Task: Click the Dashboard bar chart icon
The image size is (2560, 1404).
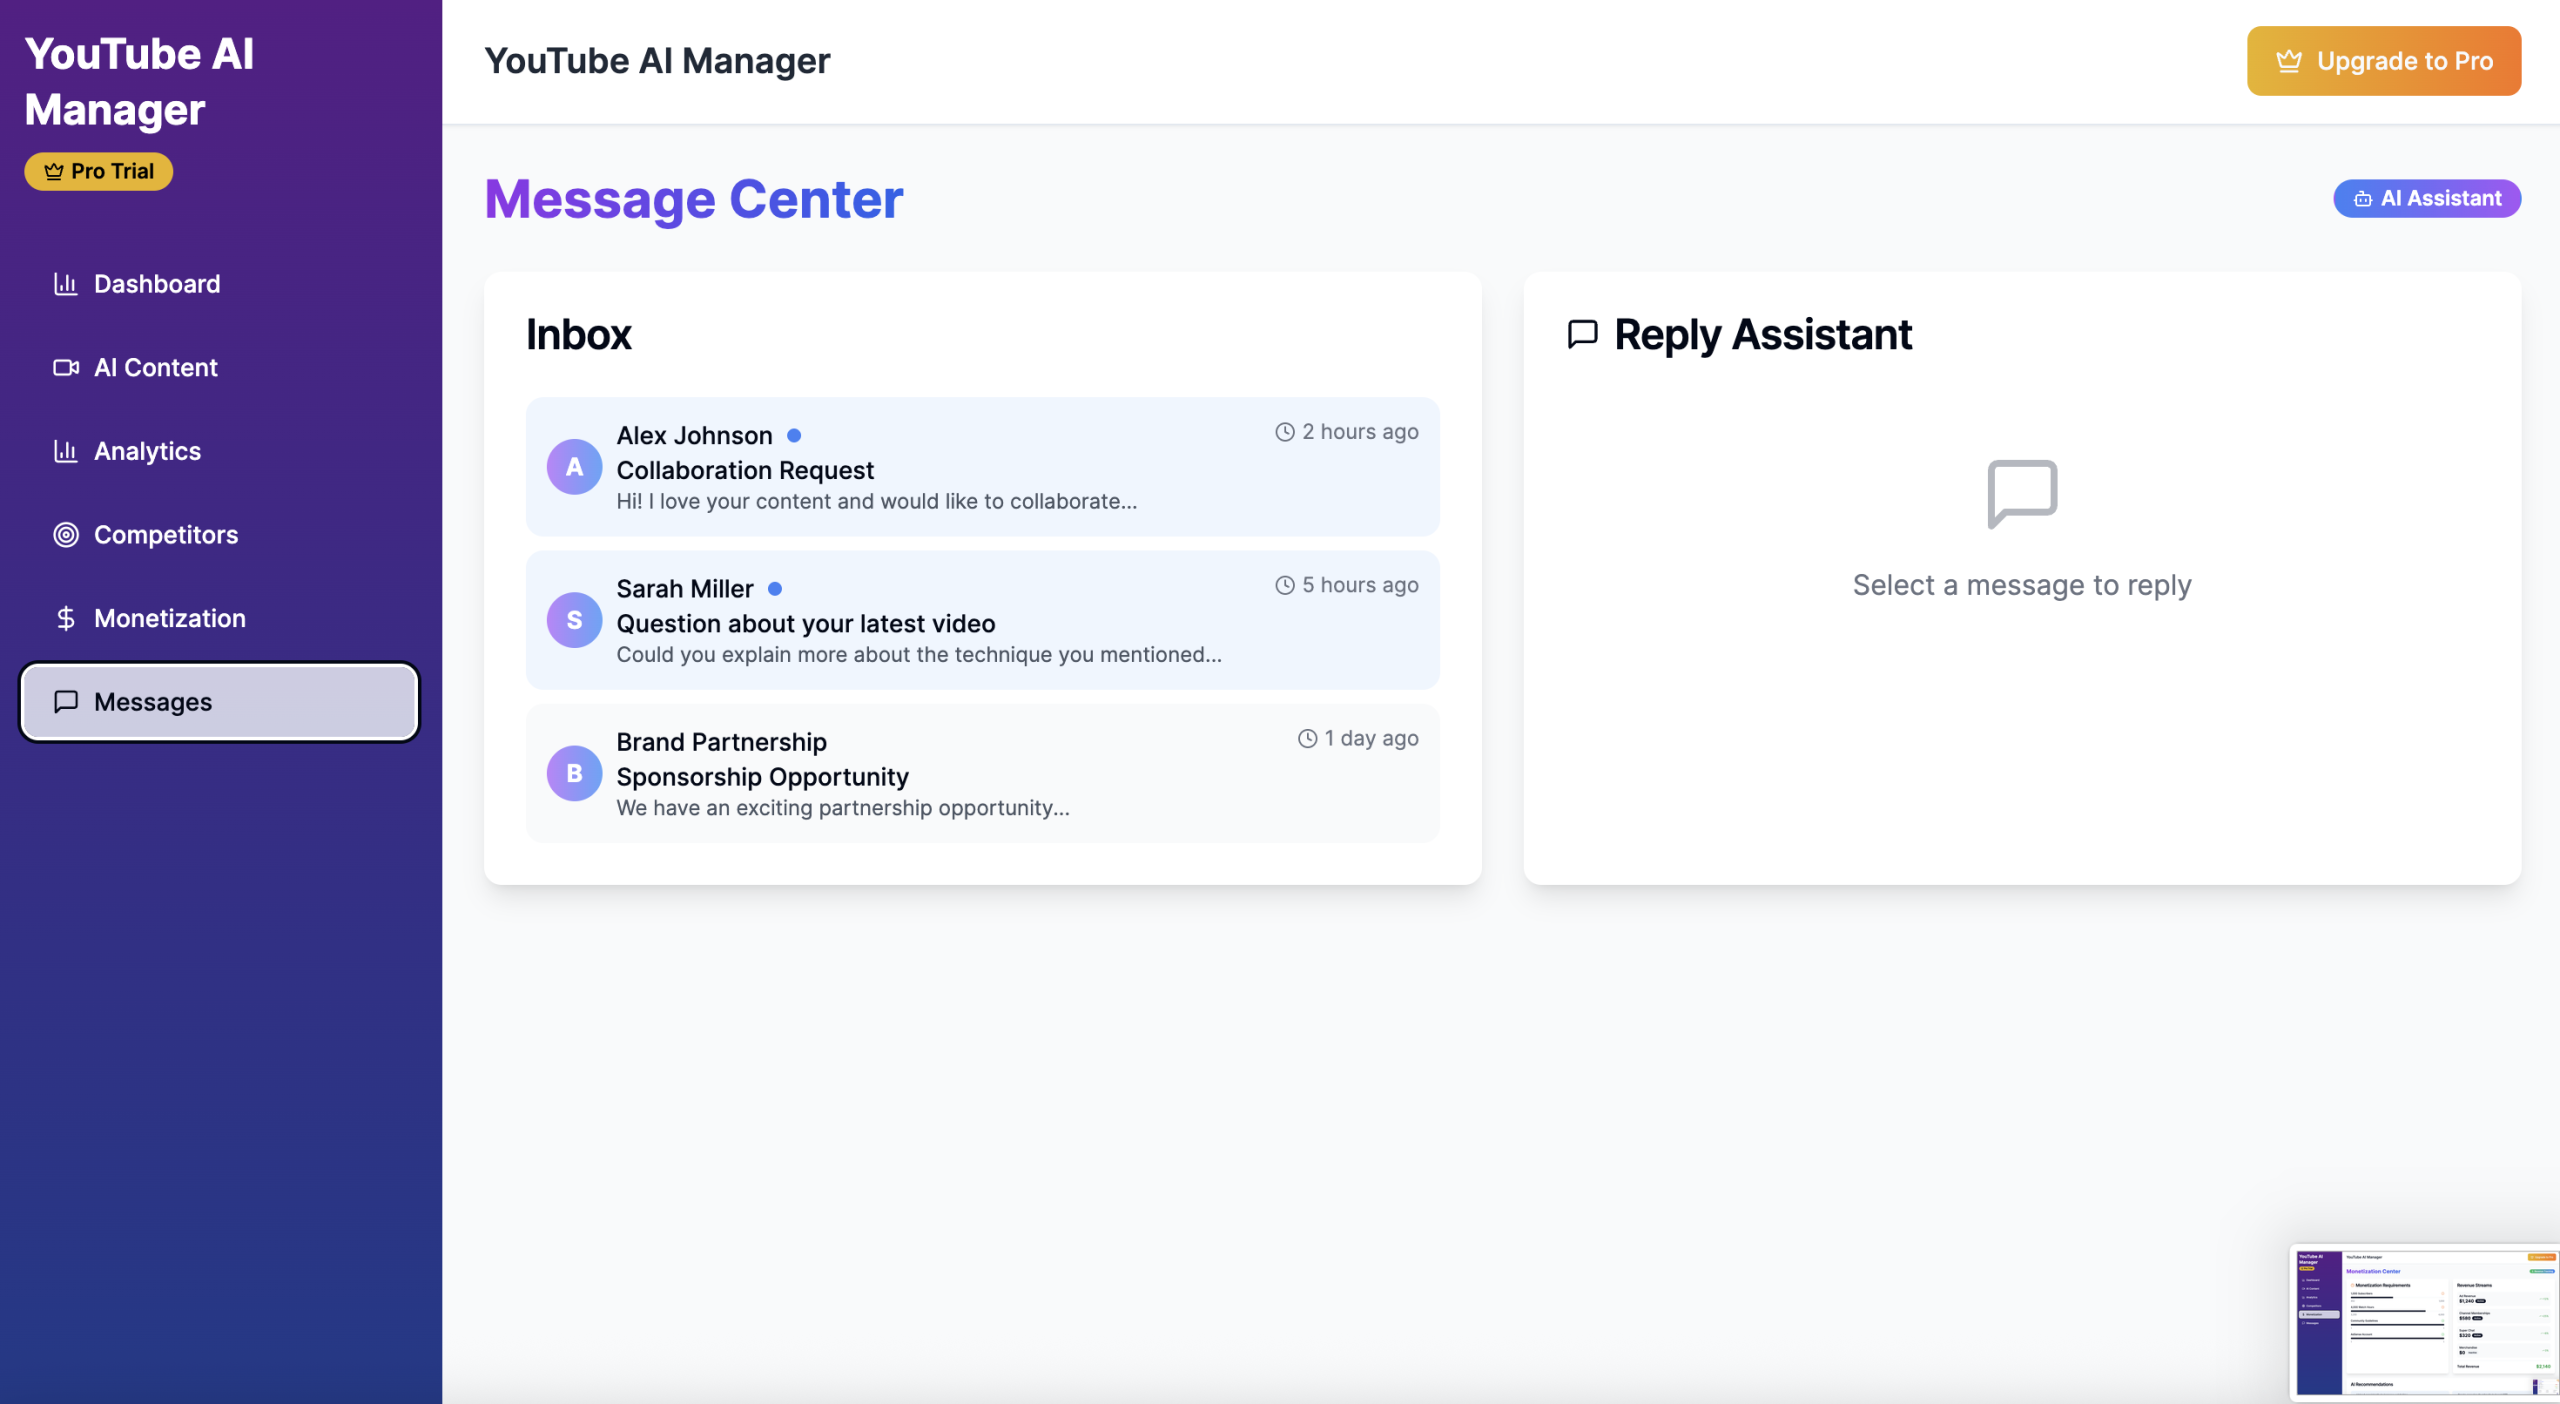Action: click(66, 284)
